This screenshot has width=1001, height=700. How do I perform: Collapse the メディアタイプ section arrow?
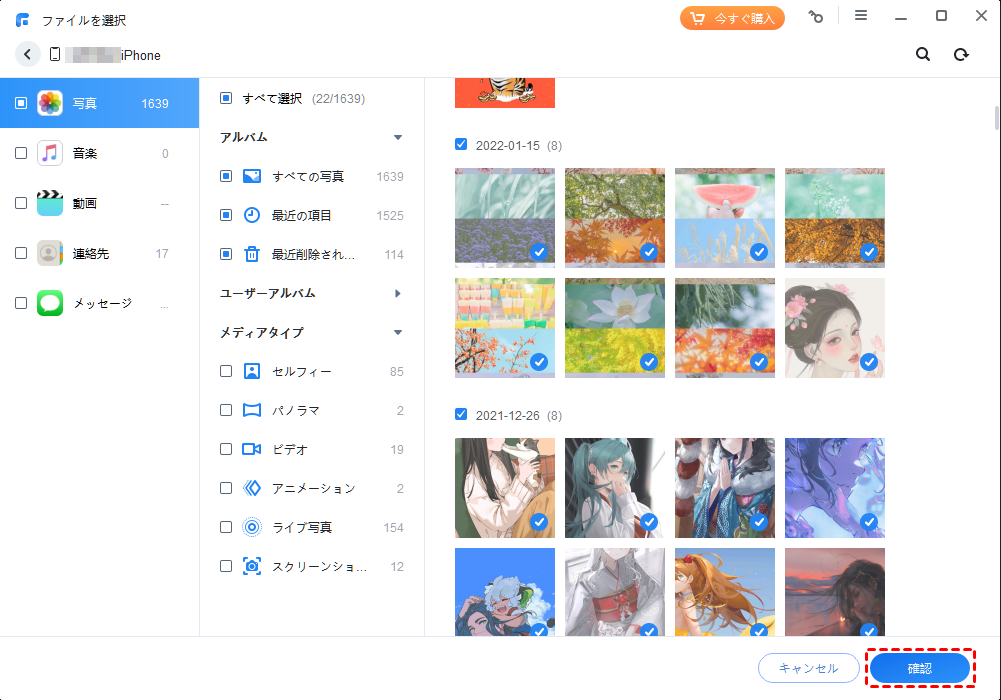[398, 332]
